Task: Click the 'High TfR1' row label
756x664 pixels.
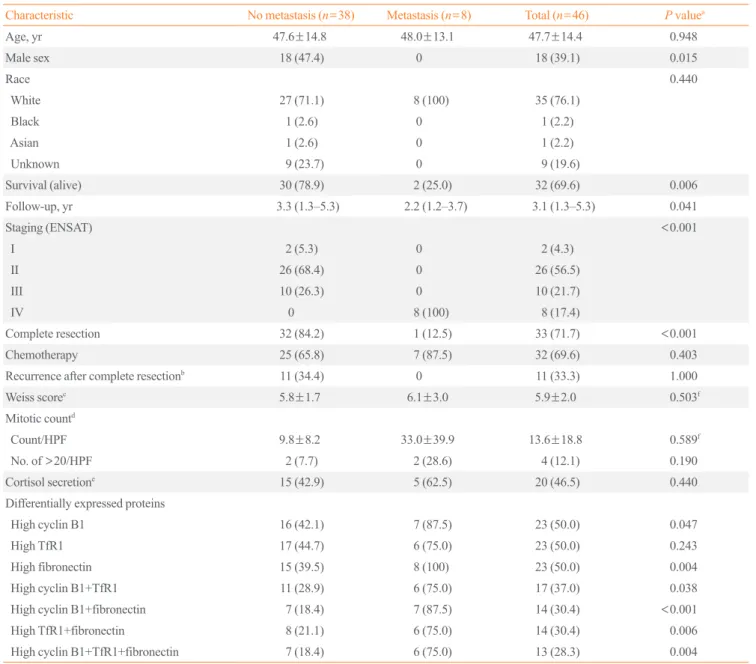Action: point(37,546)
